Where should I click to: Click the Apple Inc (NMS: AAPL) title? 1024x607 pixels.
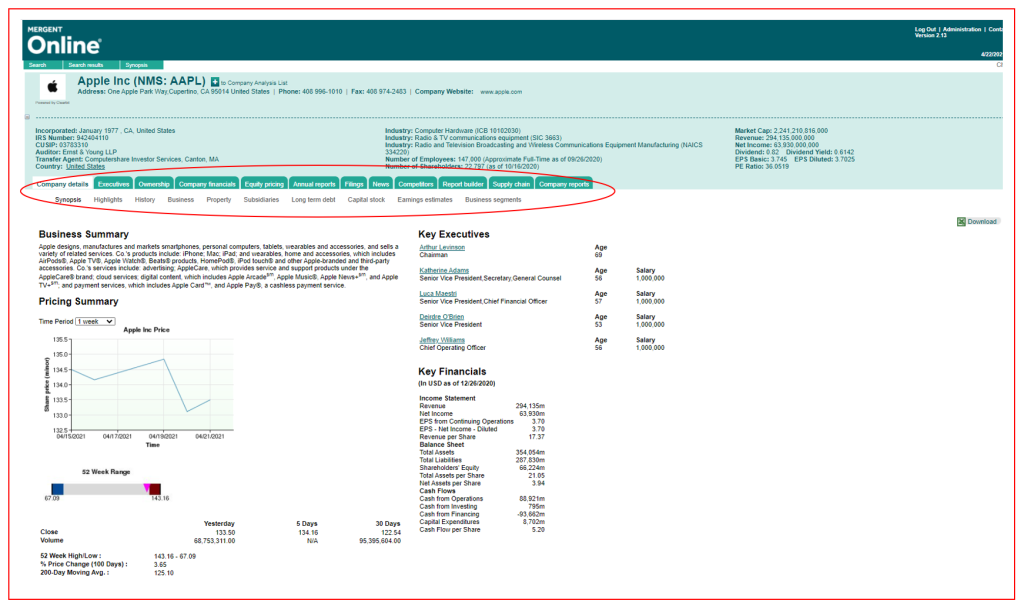[142, 81]
